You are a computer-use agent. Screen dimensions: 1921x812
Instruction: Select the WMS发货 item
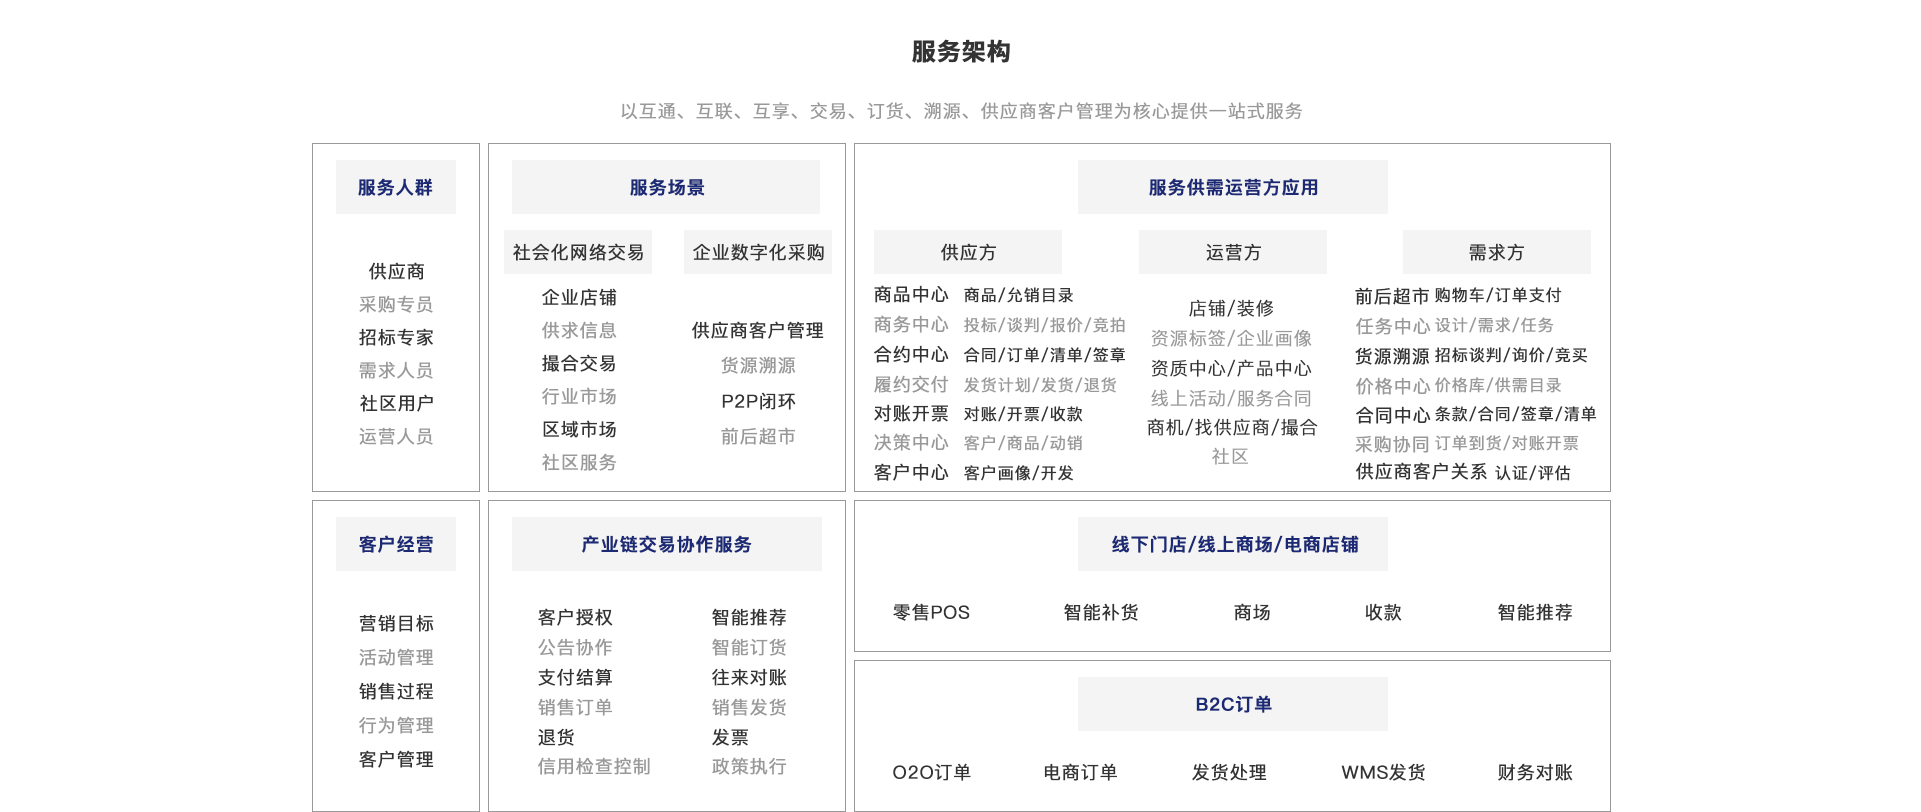coord(1383,772)
